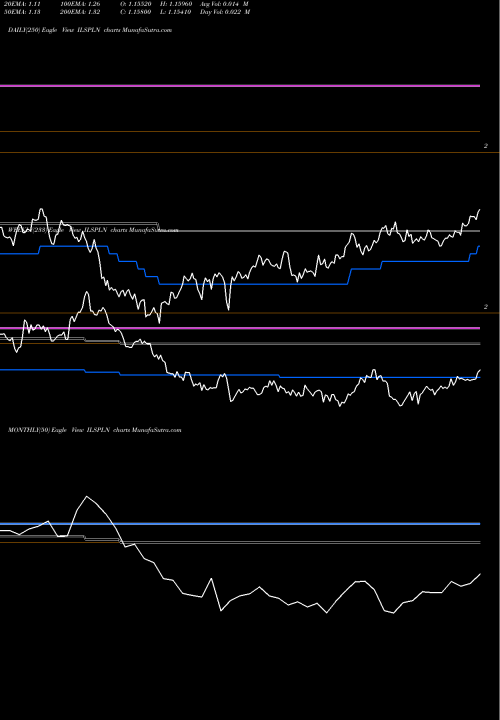
Task: Click the close price 'C: 1.15809'
Action: point(135,12)
